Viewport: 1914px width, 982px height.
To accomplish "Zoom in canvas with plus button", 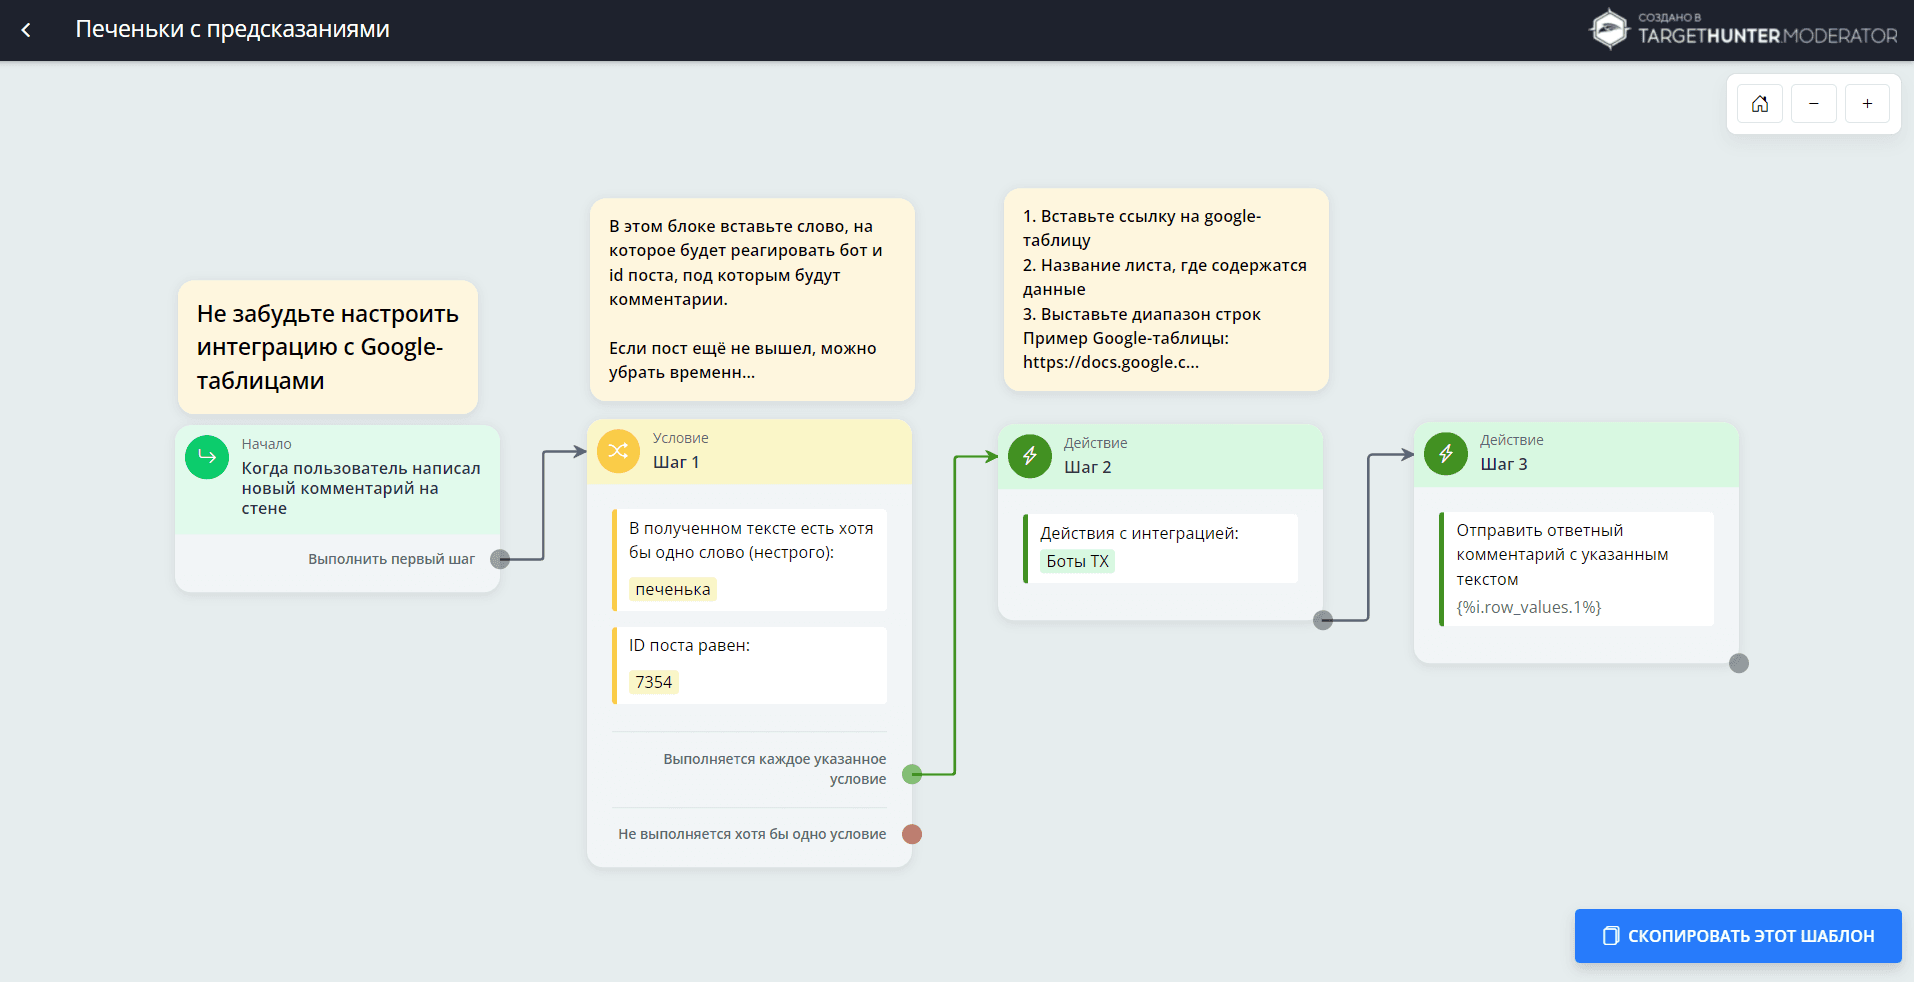I will point(1867,104).
